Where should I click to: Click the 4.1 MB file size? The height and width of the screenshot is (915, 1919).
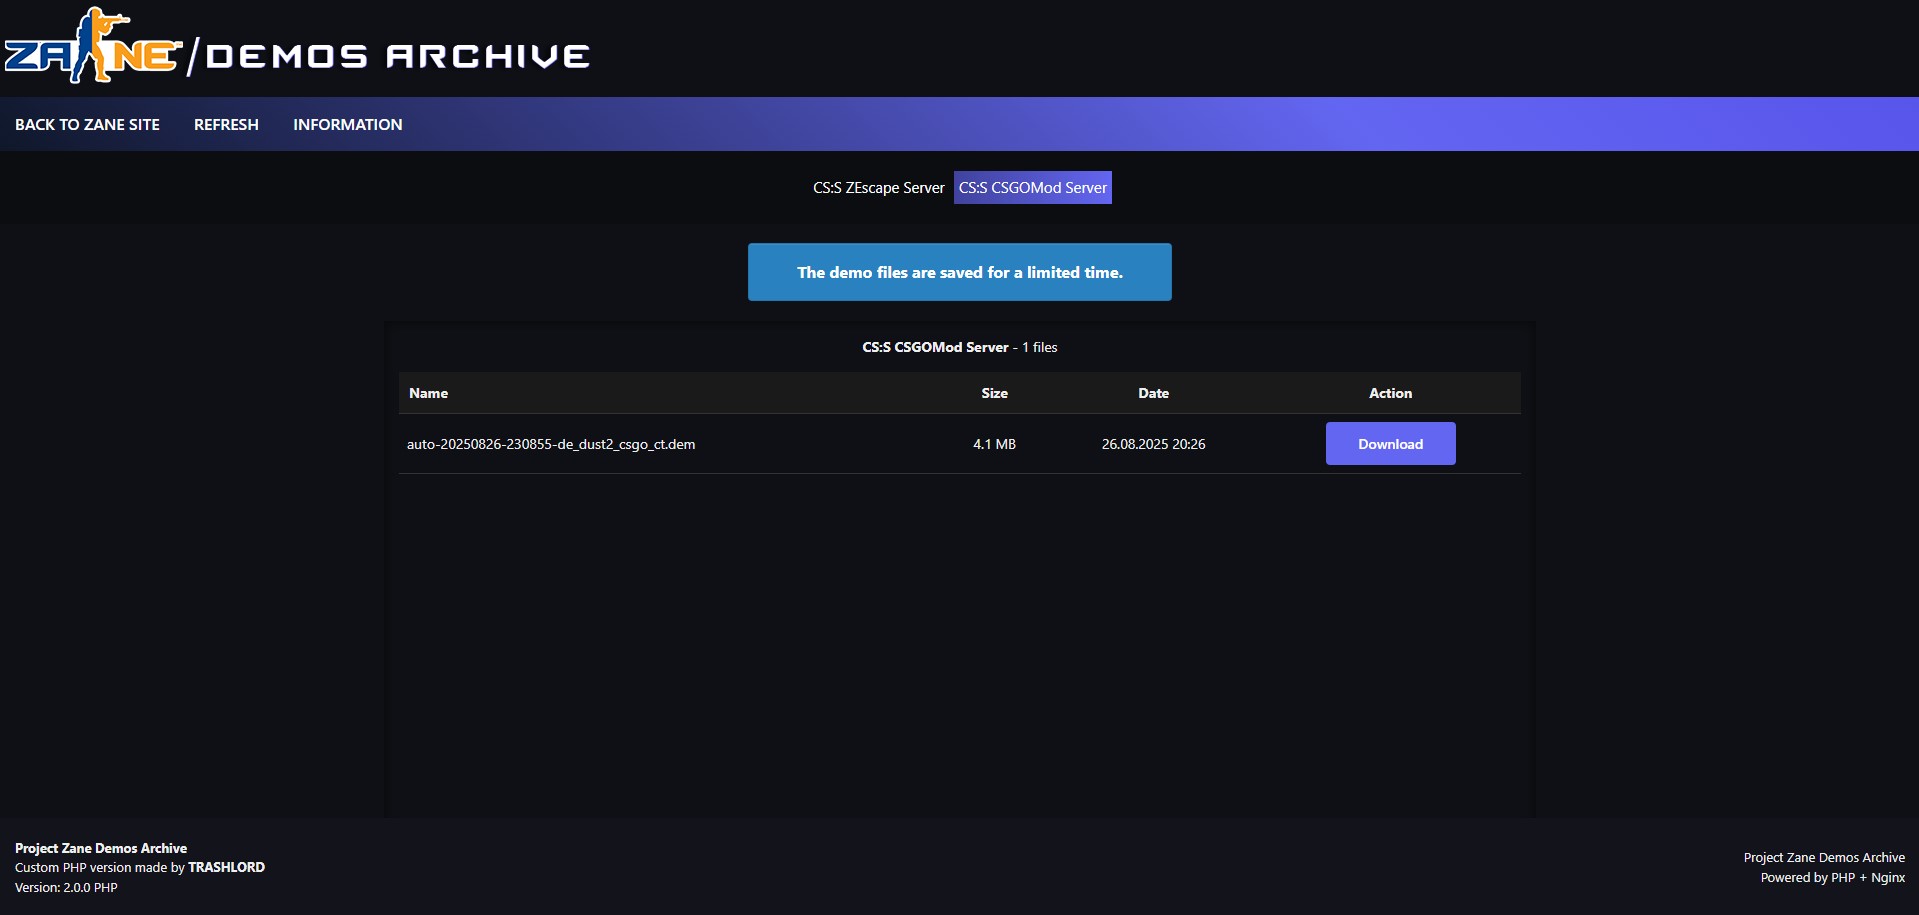click(x=994, y=444)
